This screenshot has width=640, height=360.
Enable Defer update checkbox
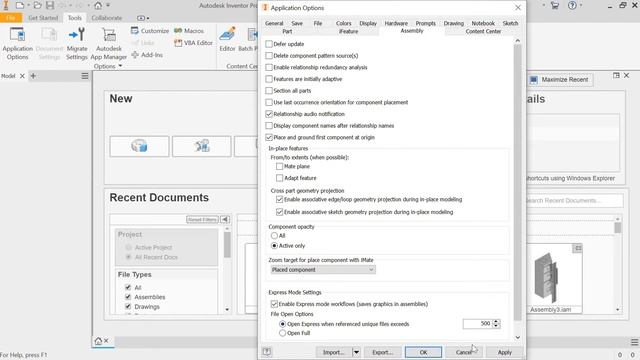tap(269, 44)
